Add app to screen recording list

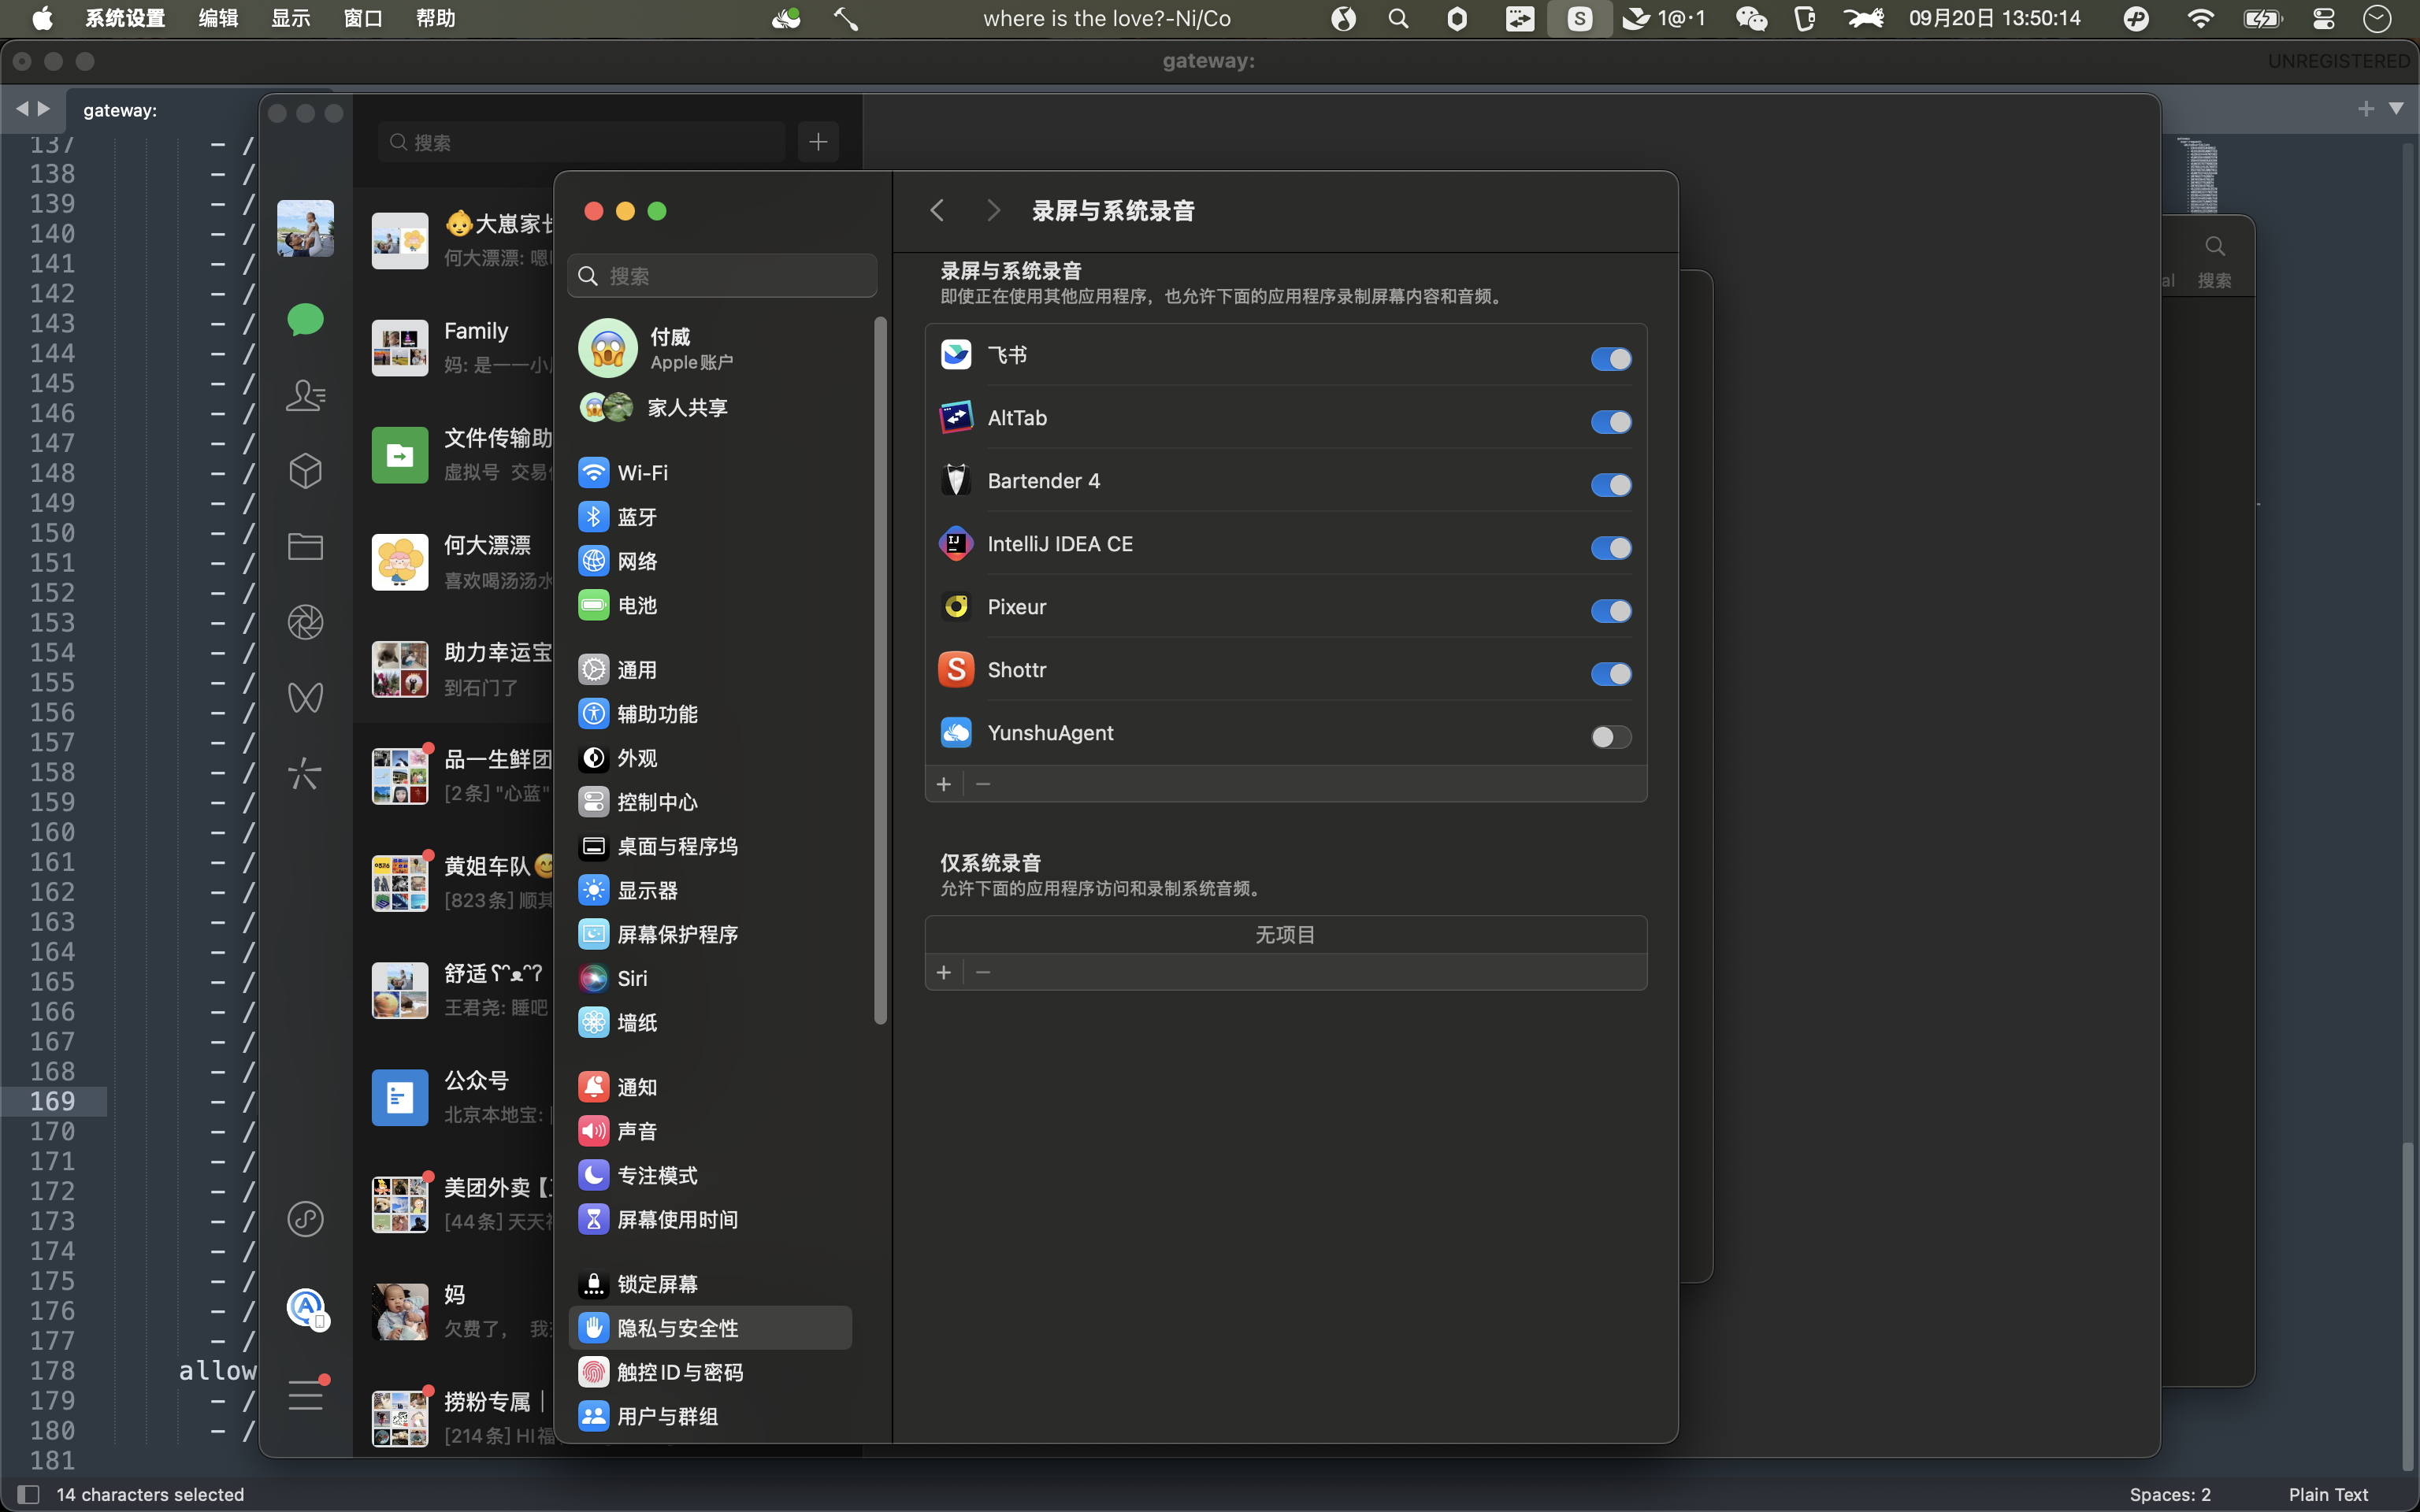tap(943, 784)
